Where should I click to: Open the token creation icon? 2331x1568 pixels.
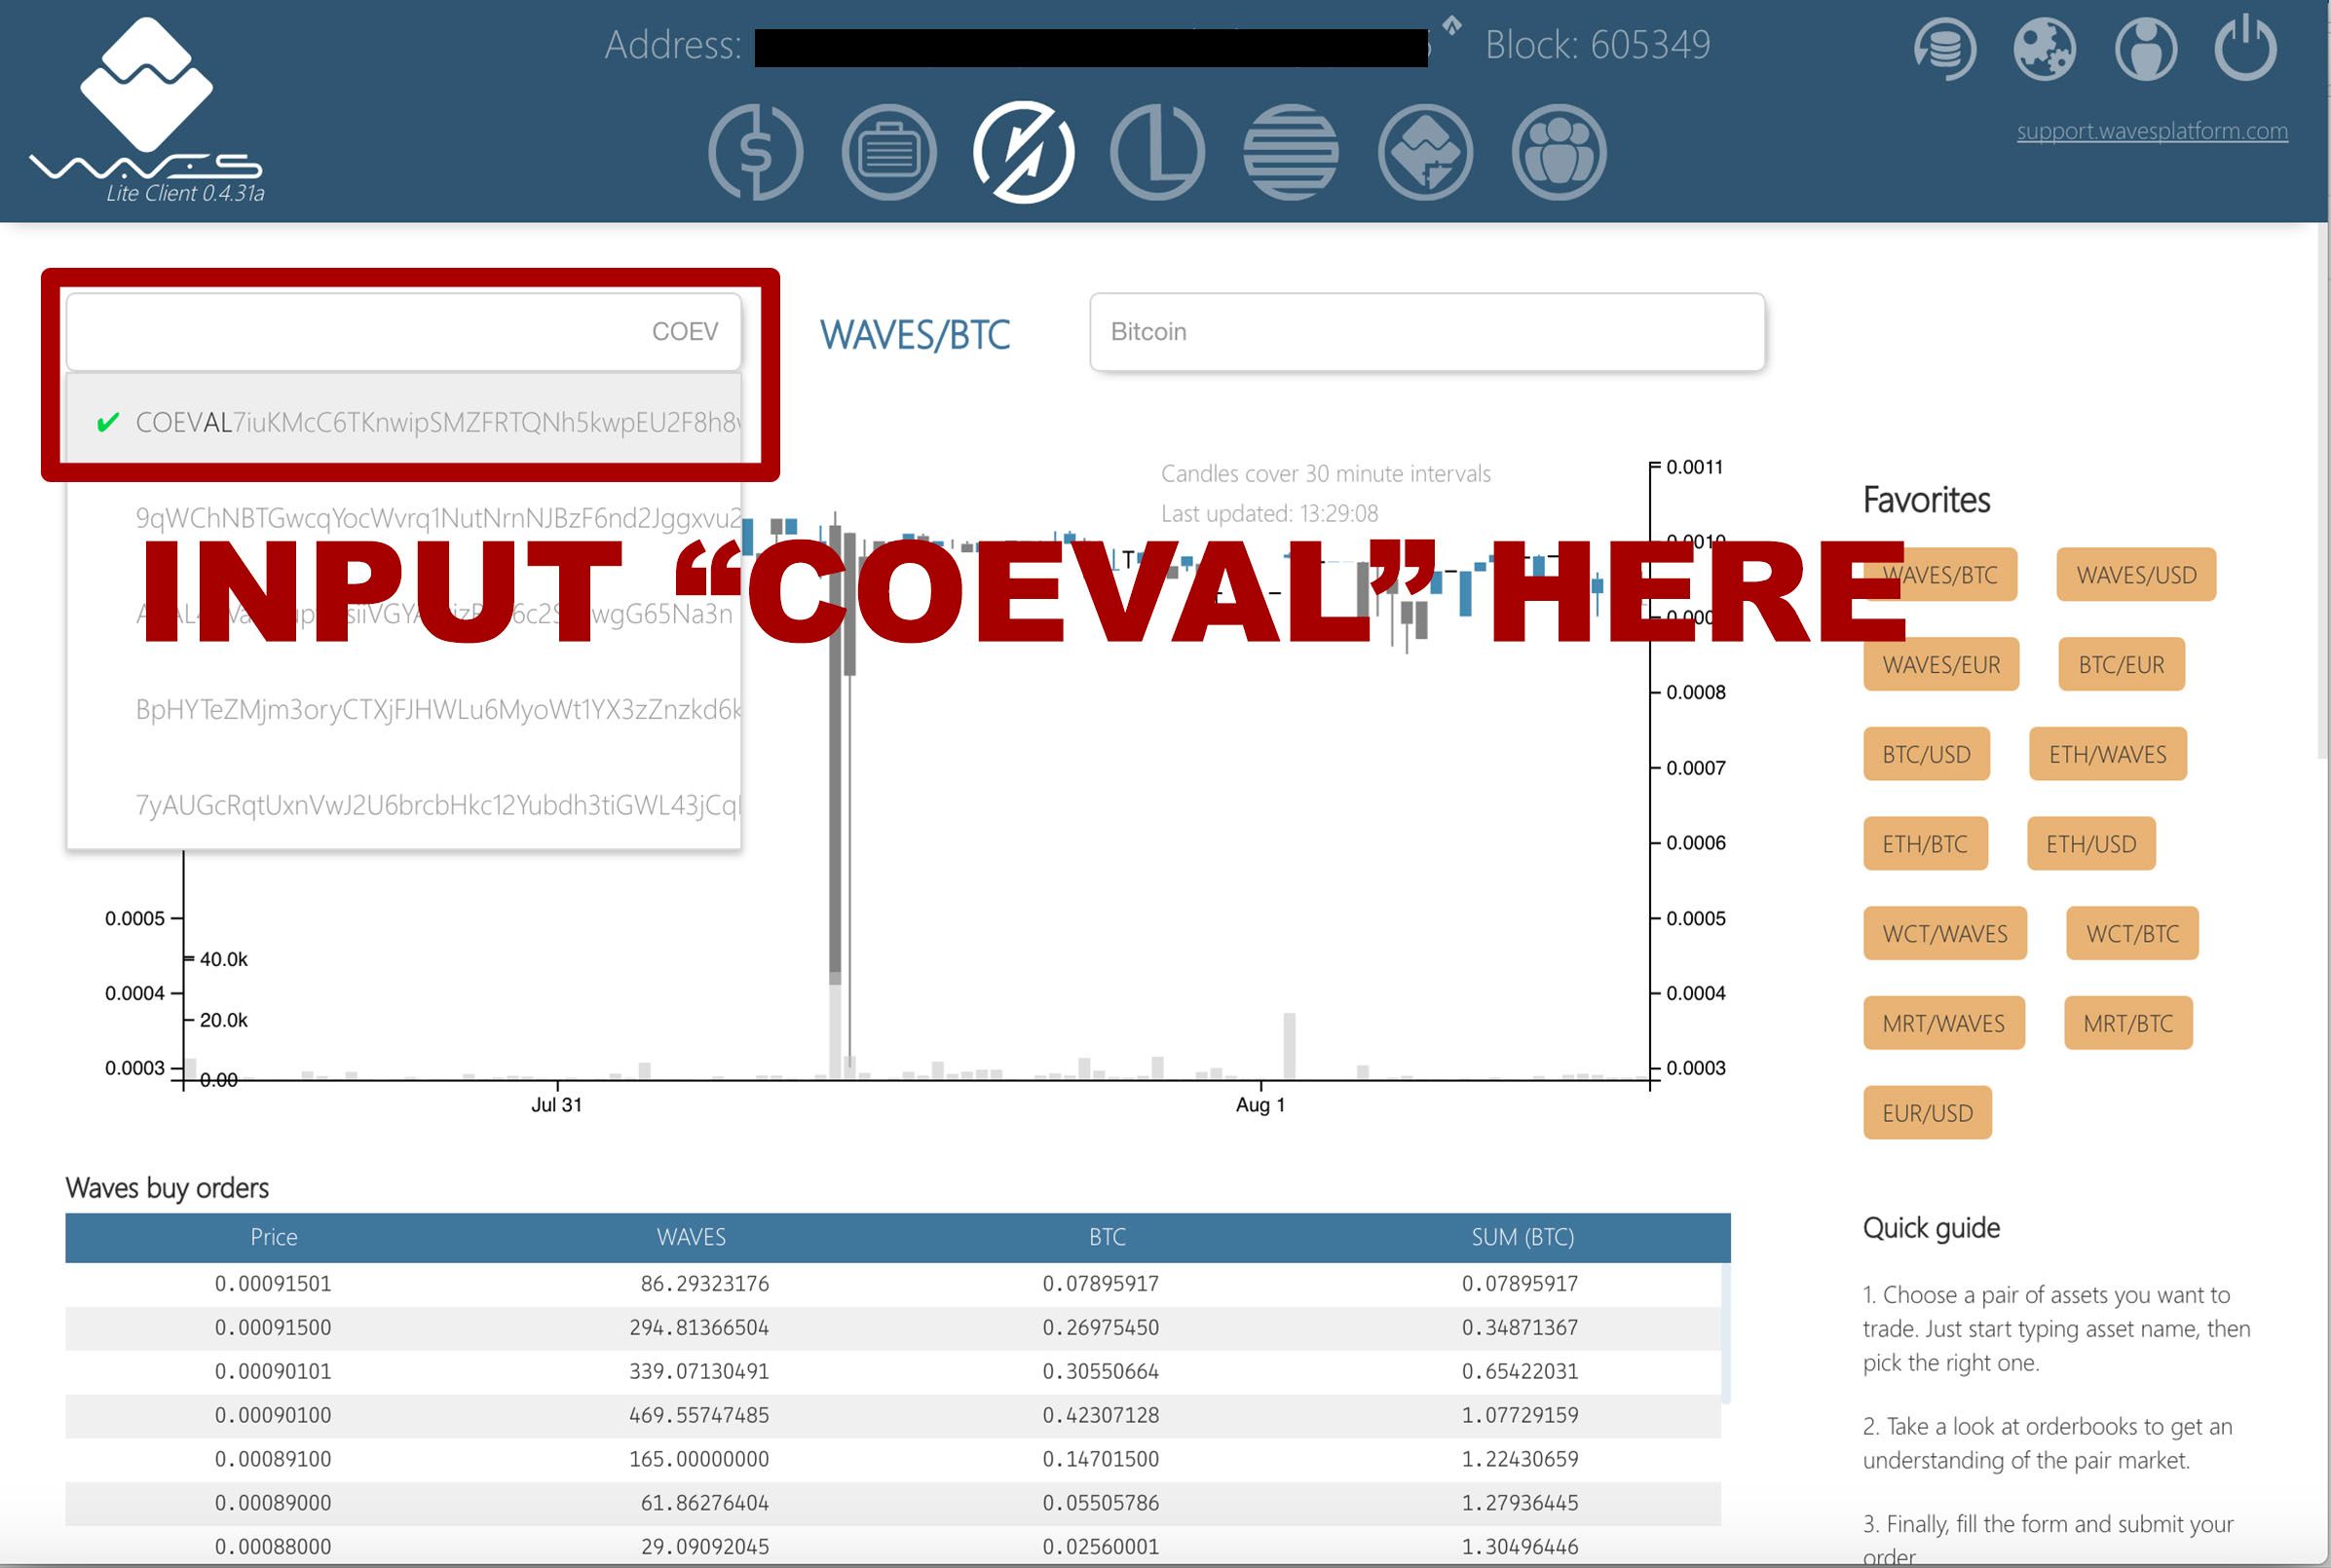click(x=1425, y=152)
